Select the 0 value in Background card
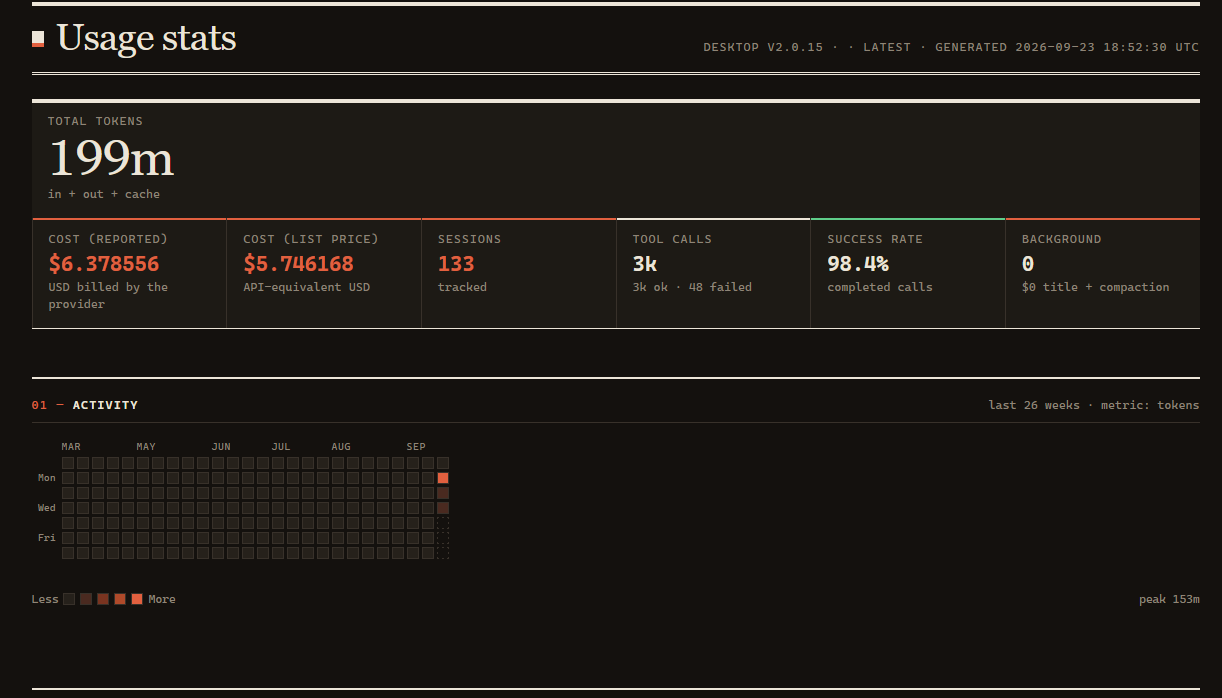The image size is (1222, 698). (x=1028, y=264)
